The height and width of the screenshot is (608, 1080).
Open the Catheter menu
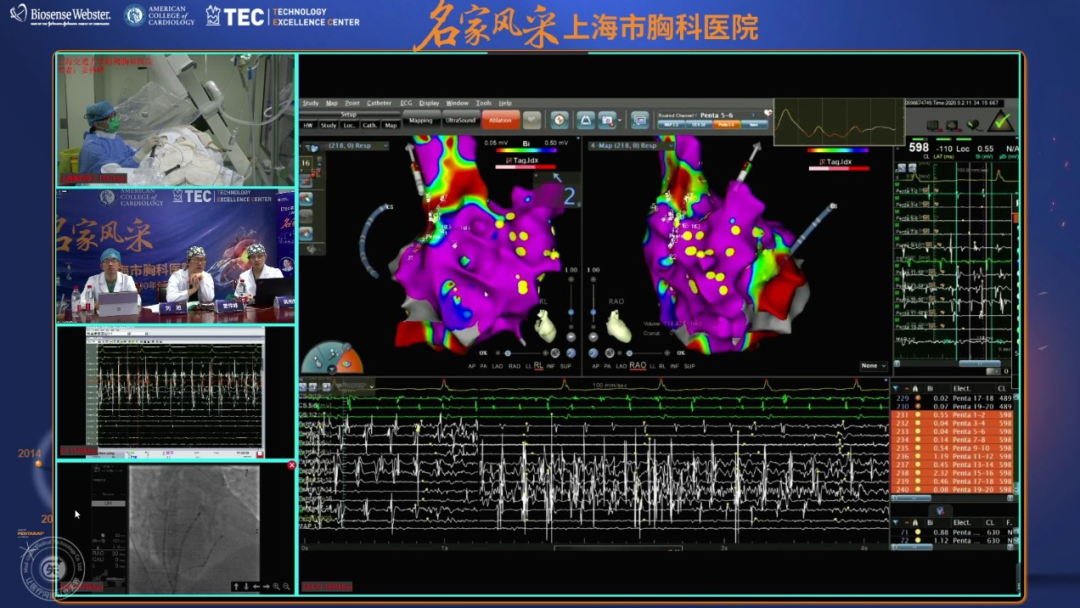tap(379, 103)
